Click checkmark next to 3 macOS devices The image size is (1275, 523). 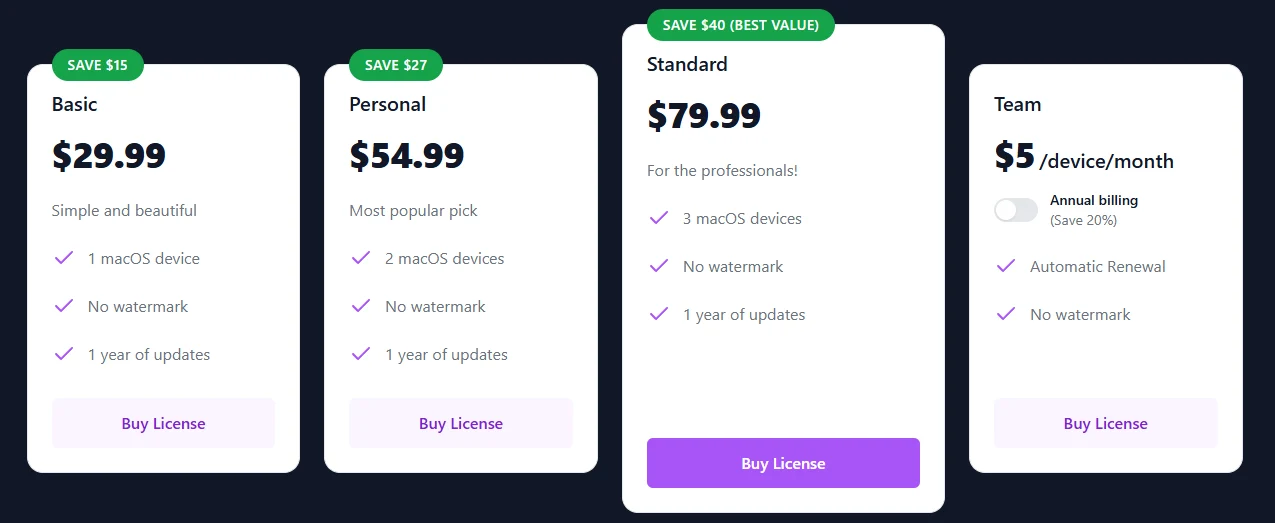click(x=659, y=218)
